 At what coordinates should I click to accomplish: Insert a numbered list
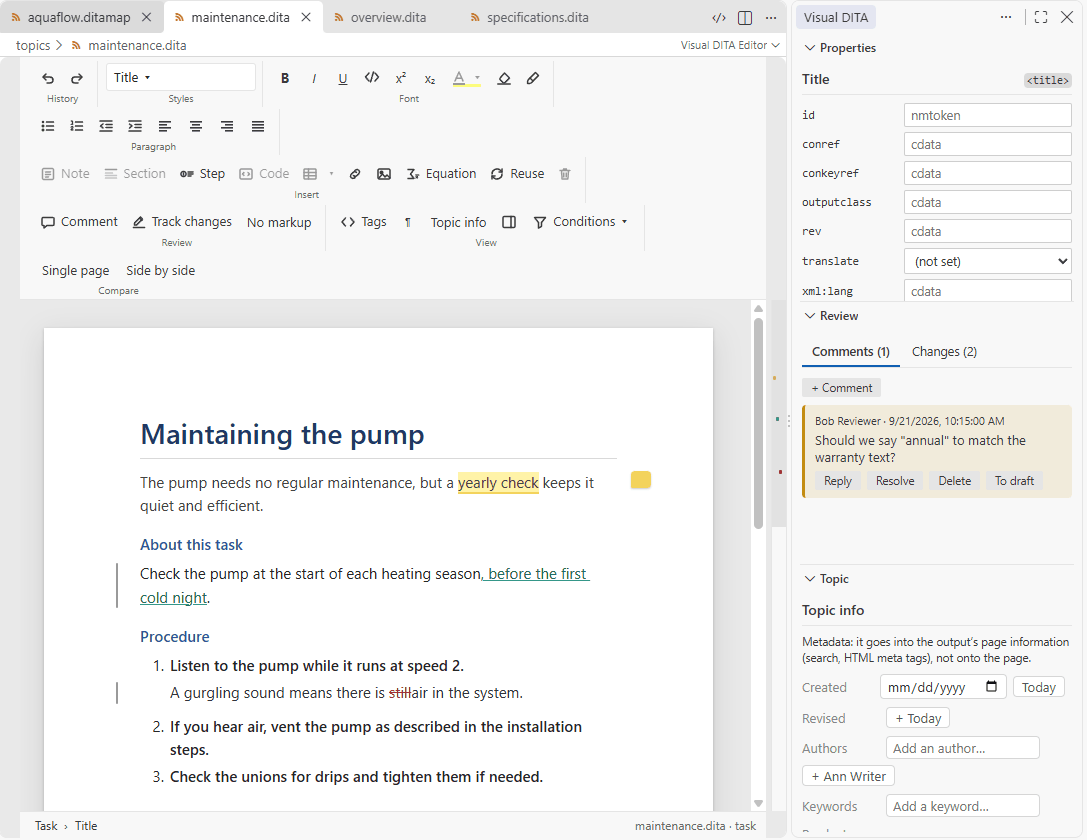(77, 126)
